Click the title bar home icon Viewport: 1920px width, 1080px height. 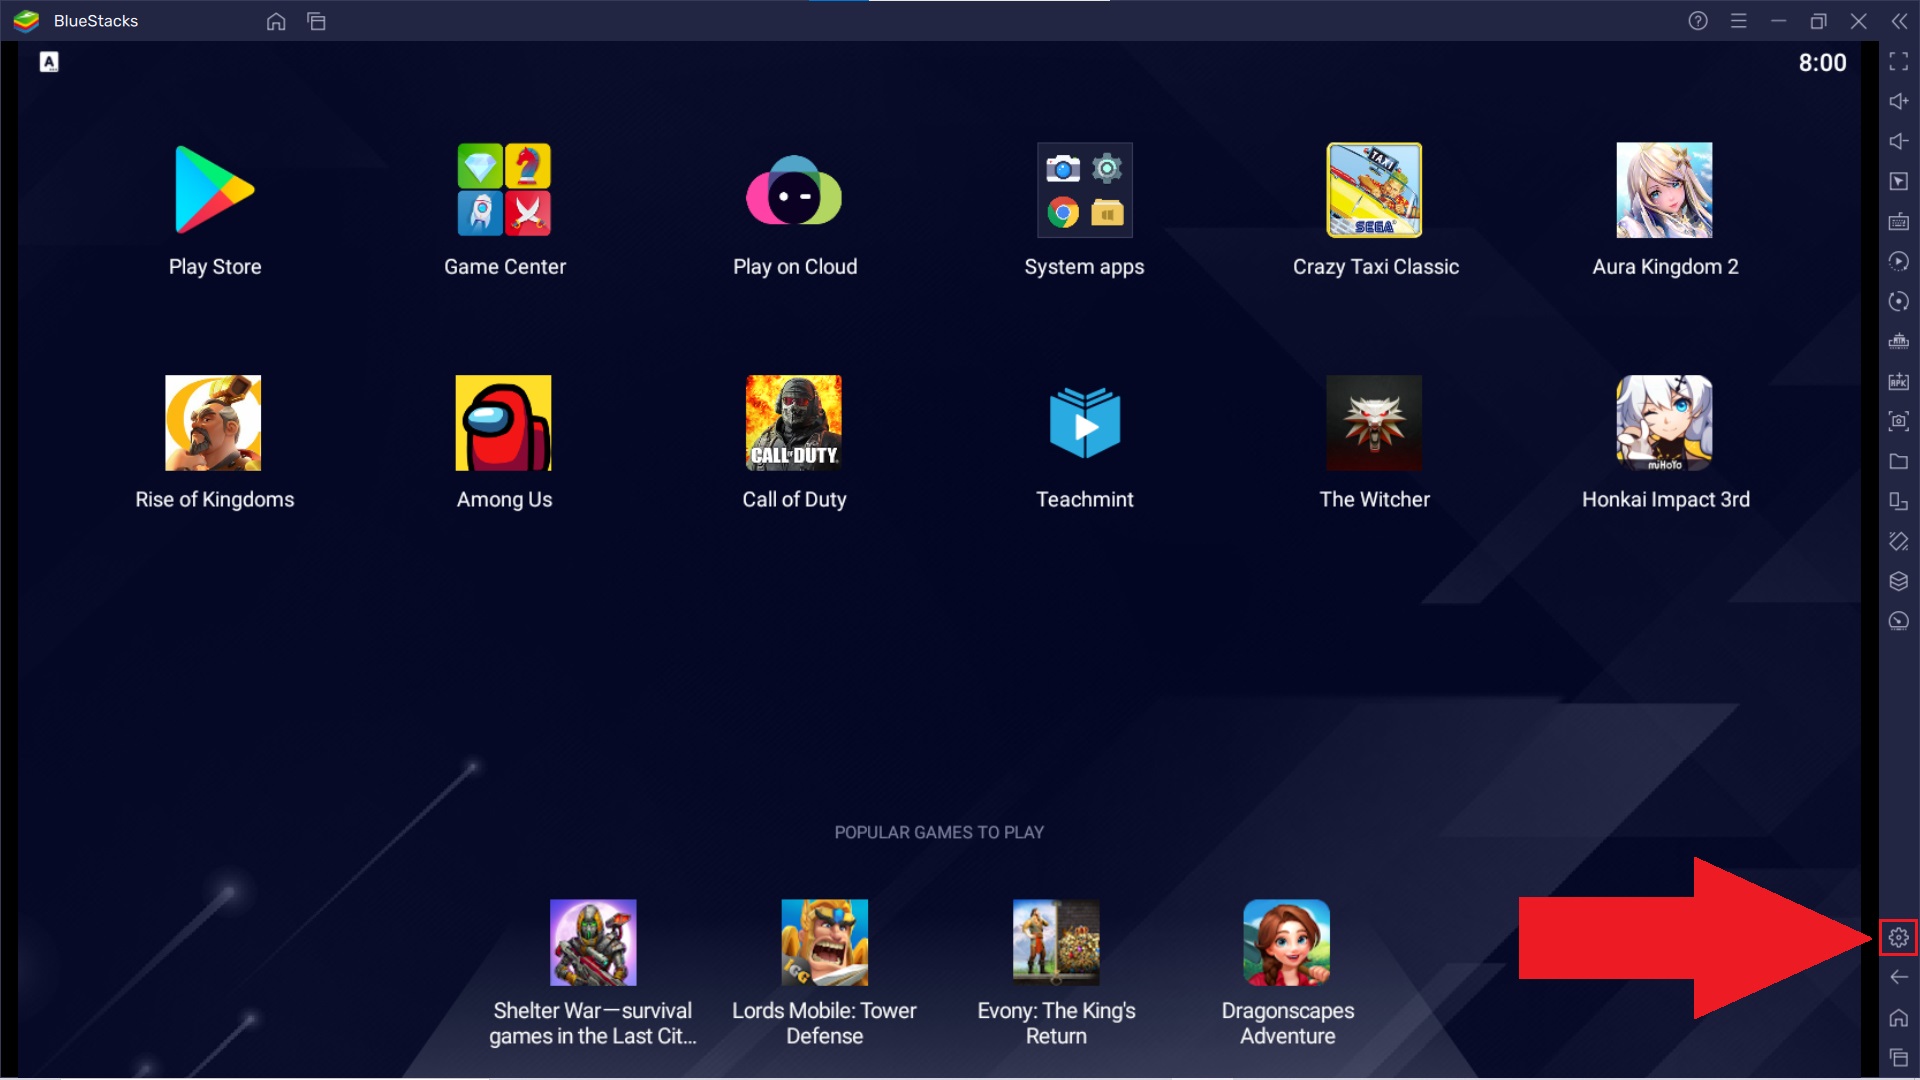276,21
